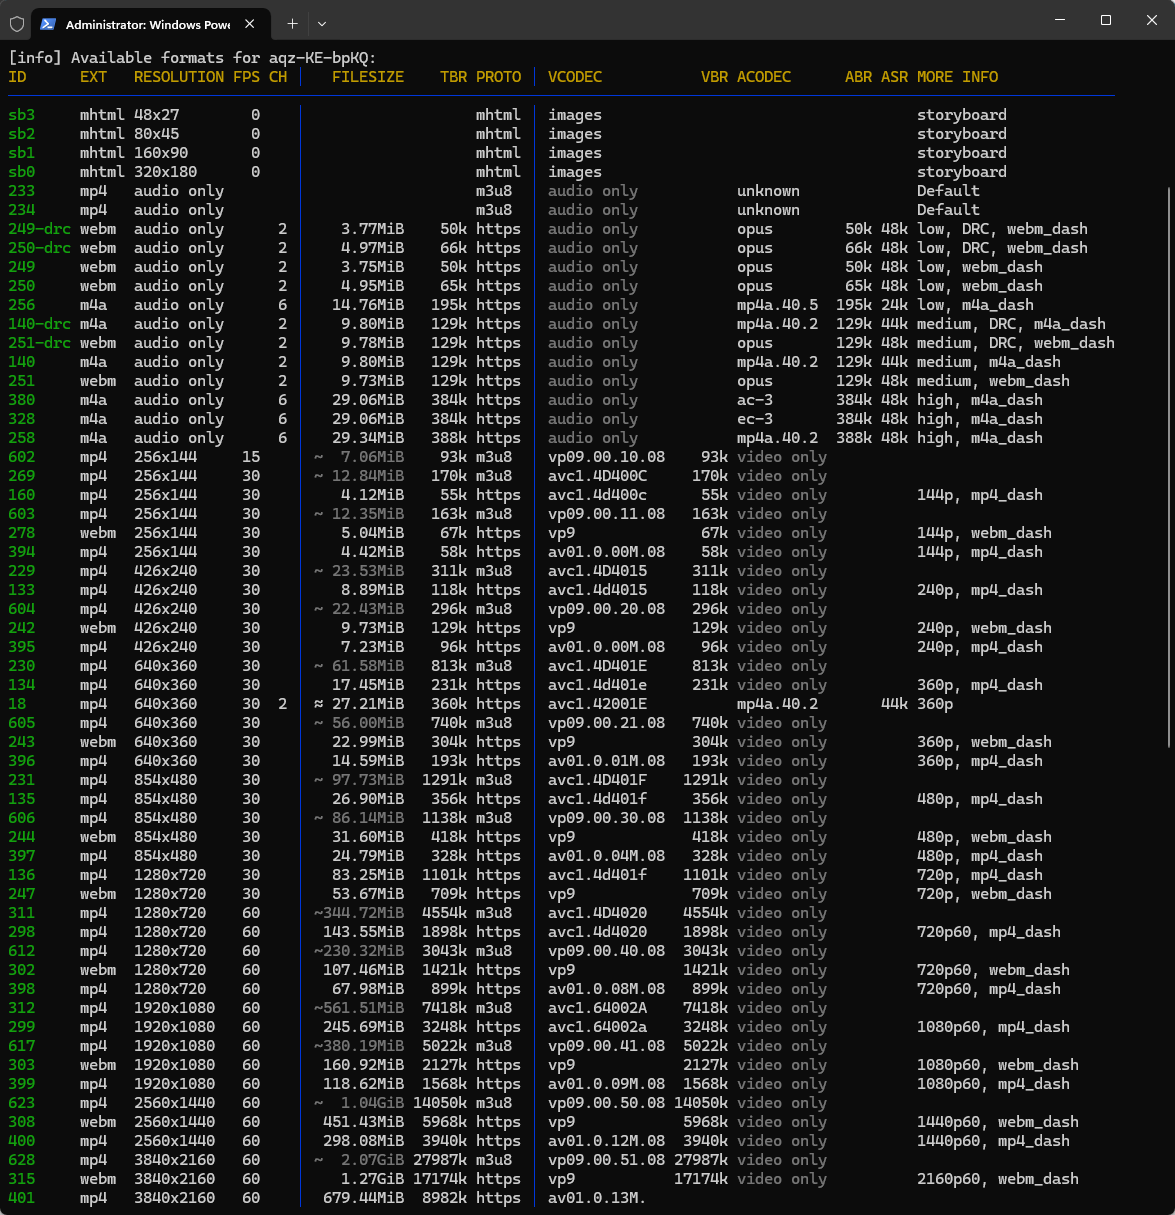The width and height of the screenshot is (1175, 1215).
Task: Click the 3840x2160 resolution in row 628
Action: (x=175, y=1160)
